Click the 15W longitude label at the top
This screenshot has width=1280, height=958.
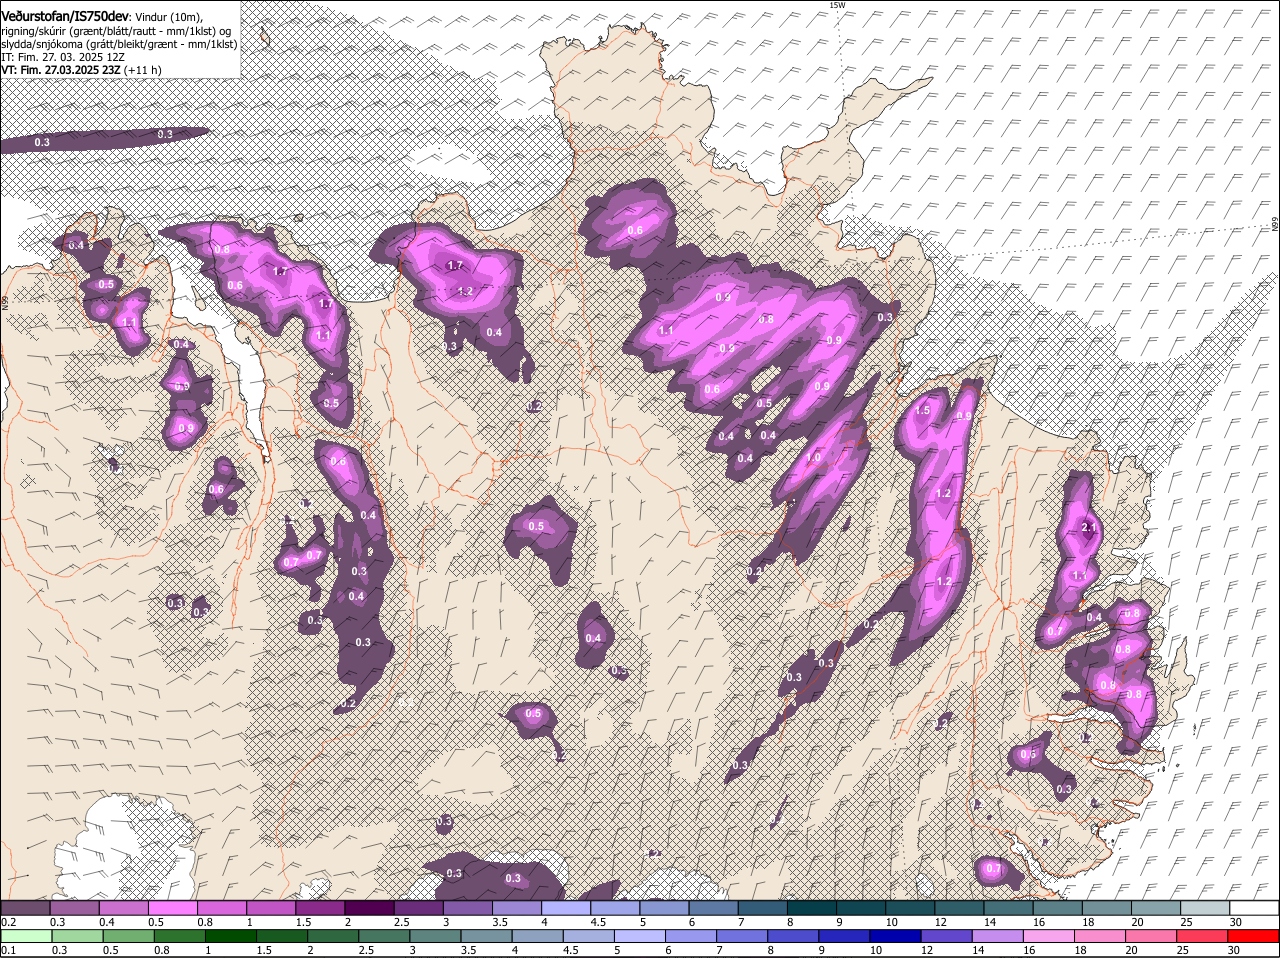[837, 5]
